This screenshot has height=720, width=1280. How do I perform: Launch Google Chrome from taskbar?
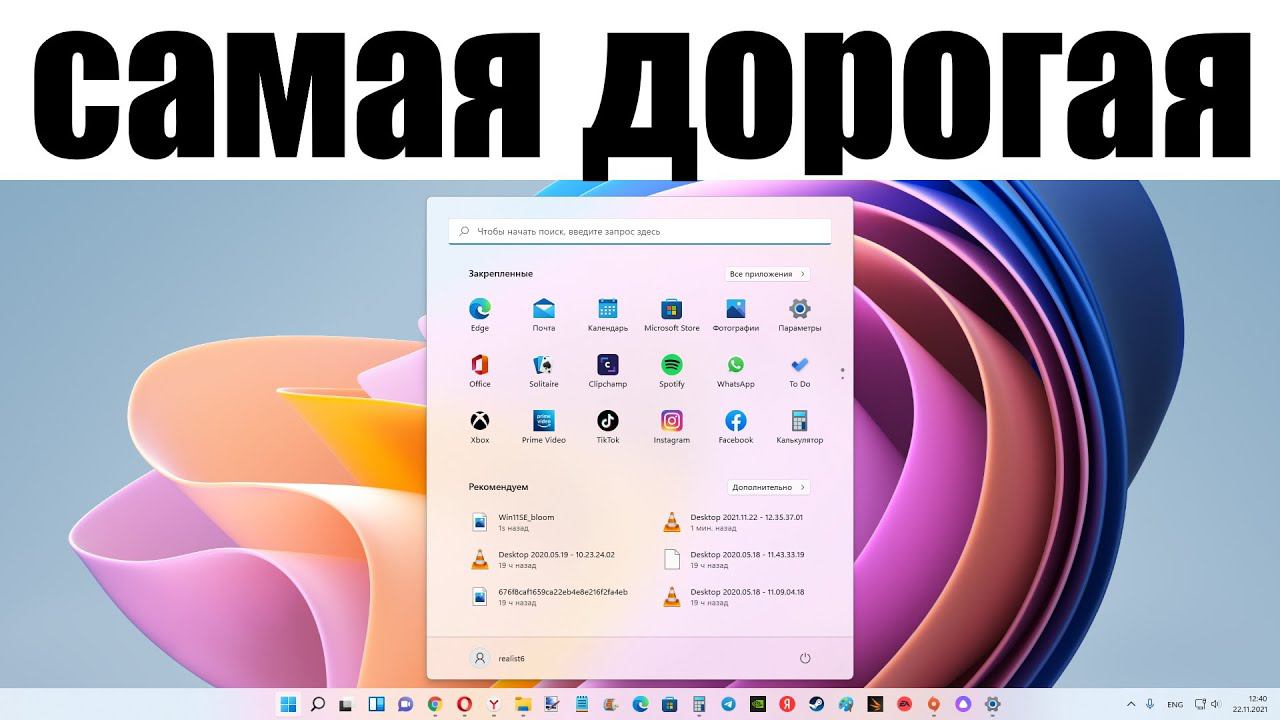click(435, 704)
